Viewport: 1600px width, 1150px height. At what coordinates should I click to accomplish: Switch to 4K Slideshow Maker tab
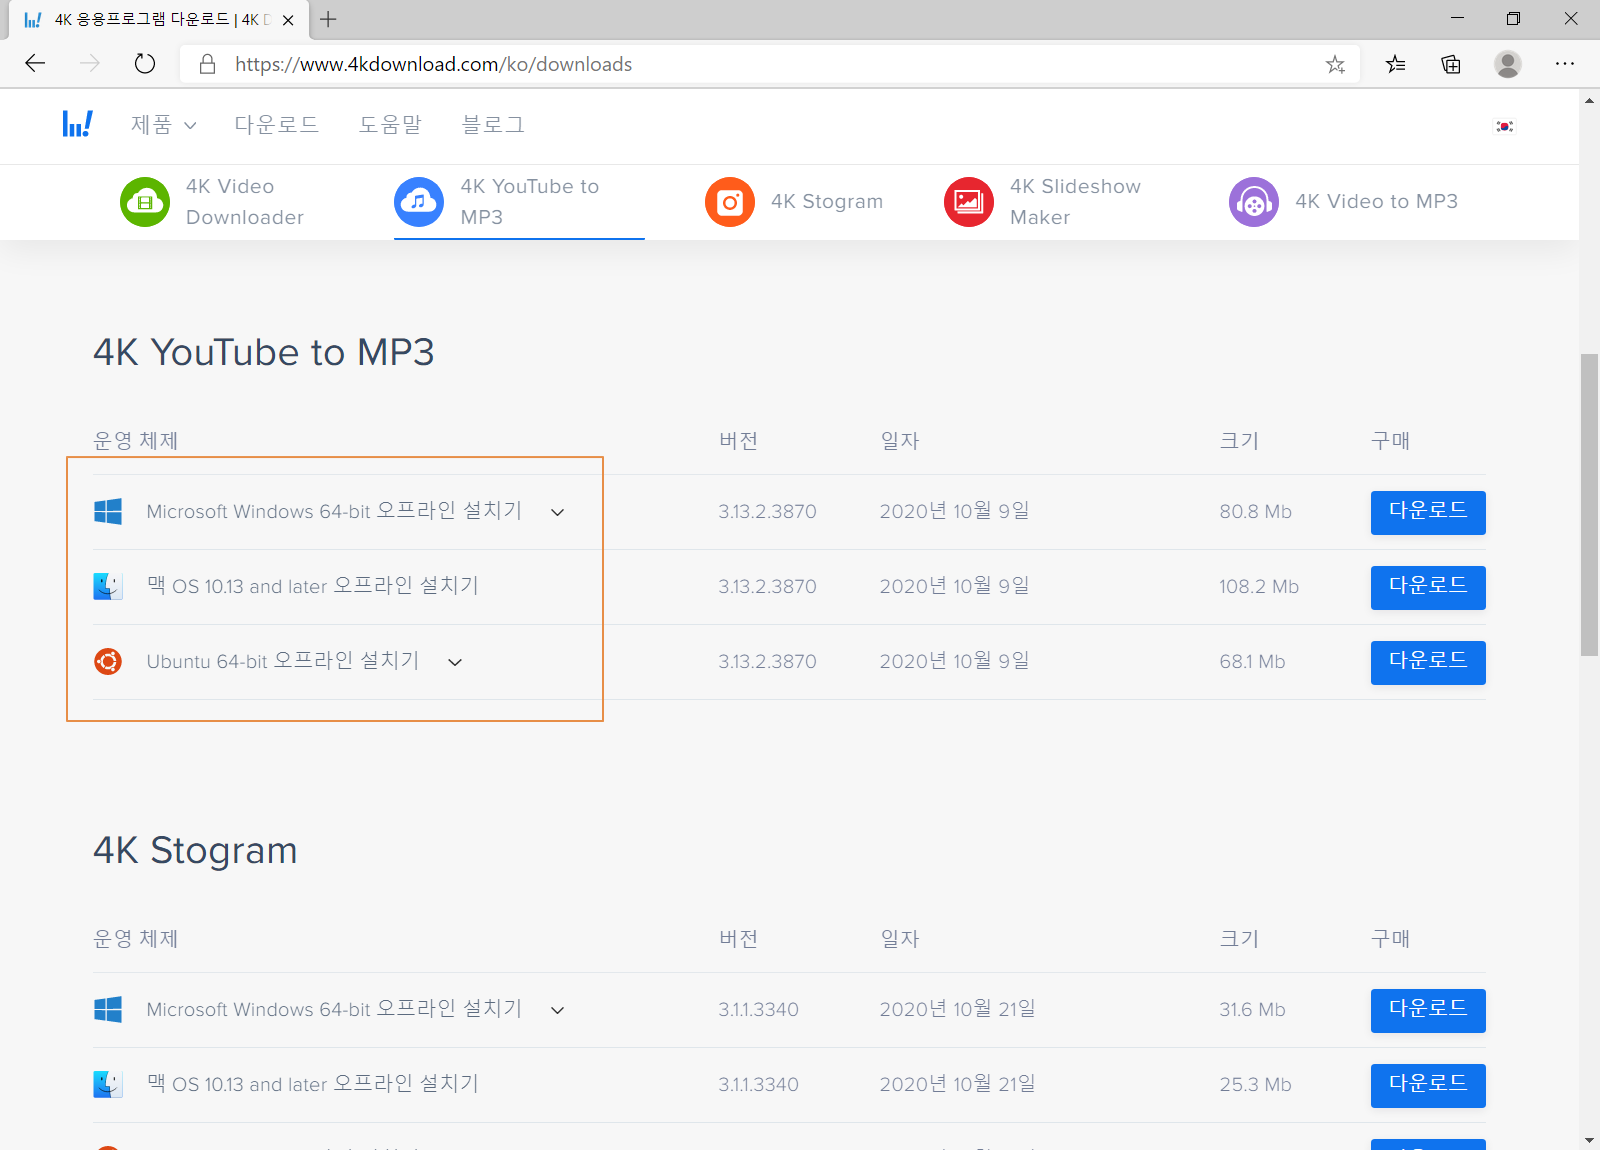[1042, 202]
